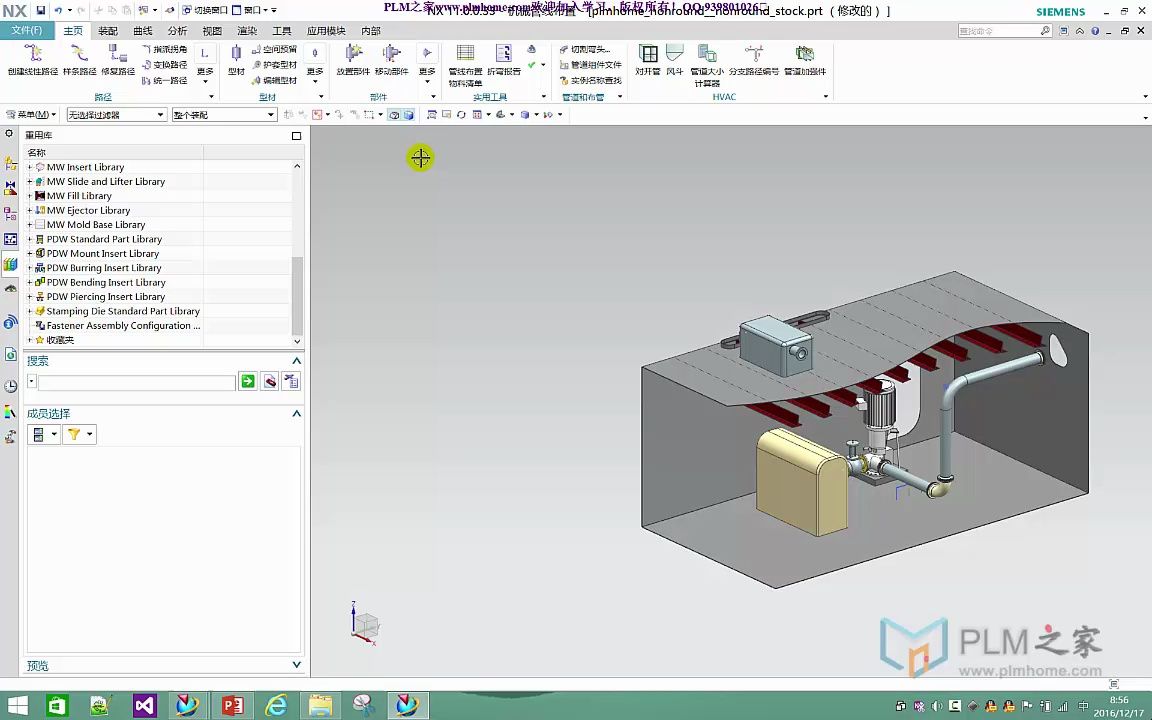Select the 创建线性路径 tool
Screen dimensions: 1152x720
32,60
